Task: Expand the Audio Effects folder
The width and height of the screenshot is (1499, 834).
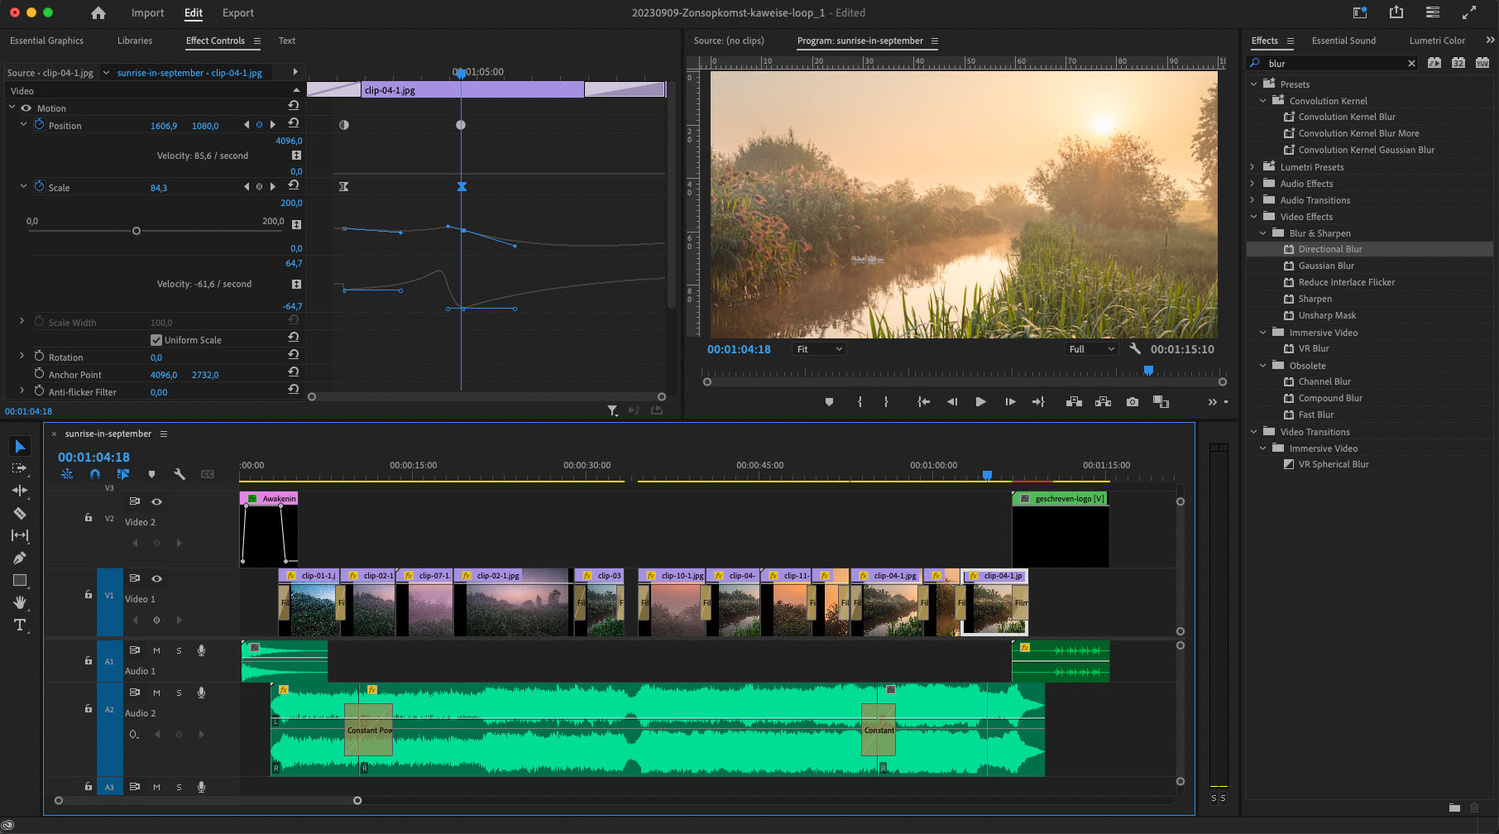Action: pyautogui.click(x=1253, y=184)
